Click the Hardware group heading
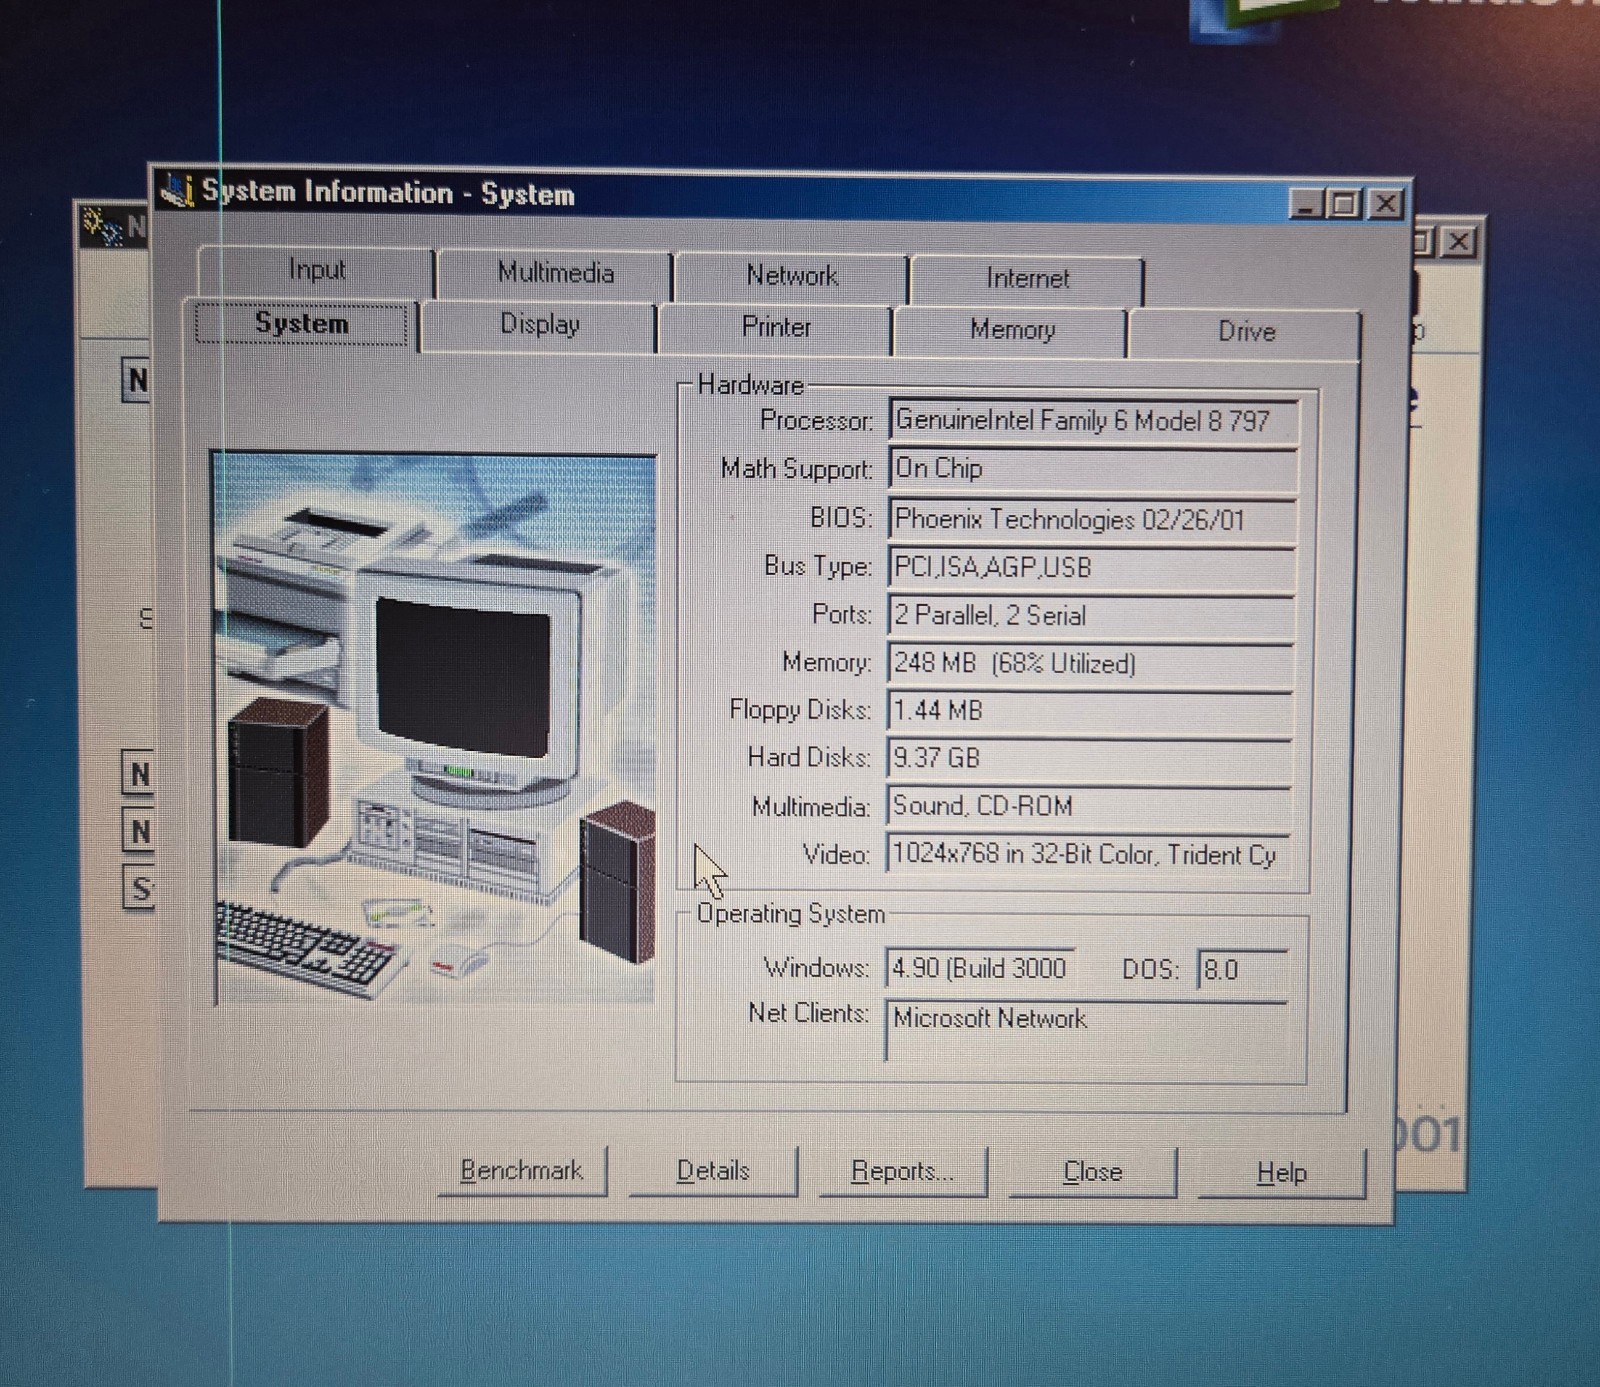Screen dimensions: 1600x1387 coord(750,386)
